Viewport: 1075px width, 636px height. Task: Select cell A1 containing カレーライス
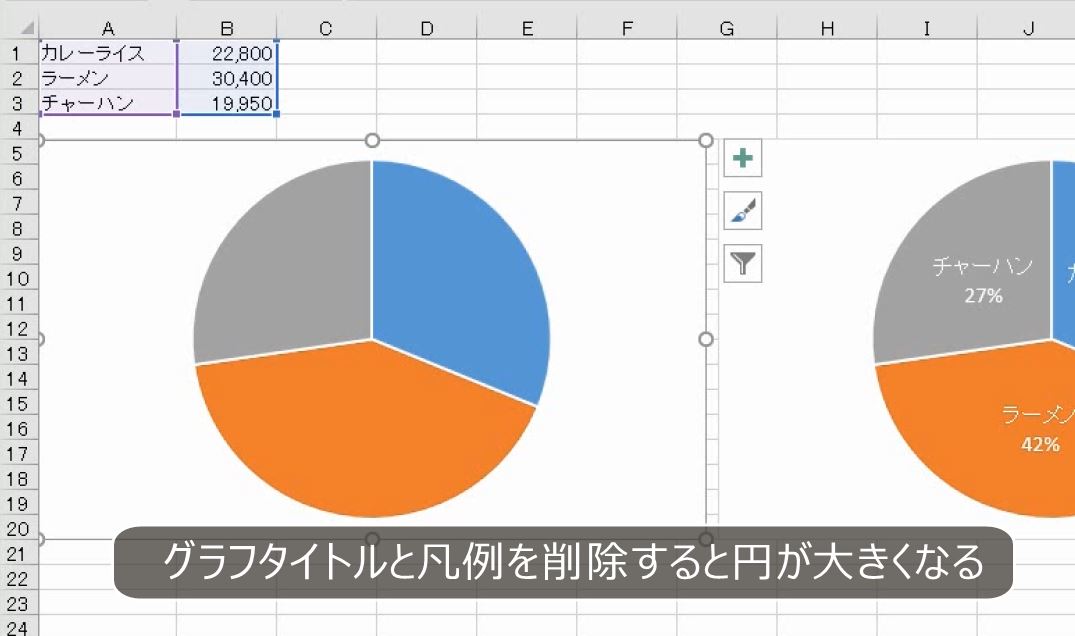(108, 53)
